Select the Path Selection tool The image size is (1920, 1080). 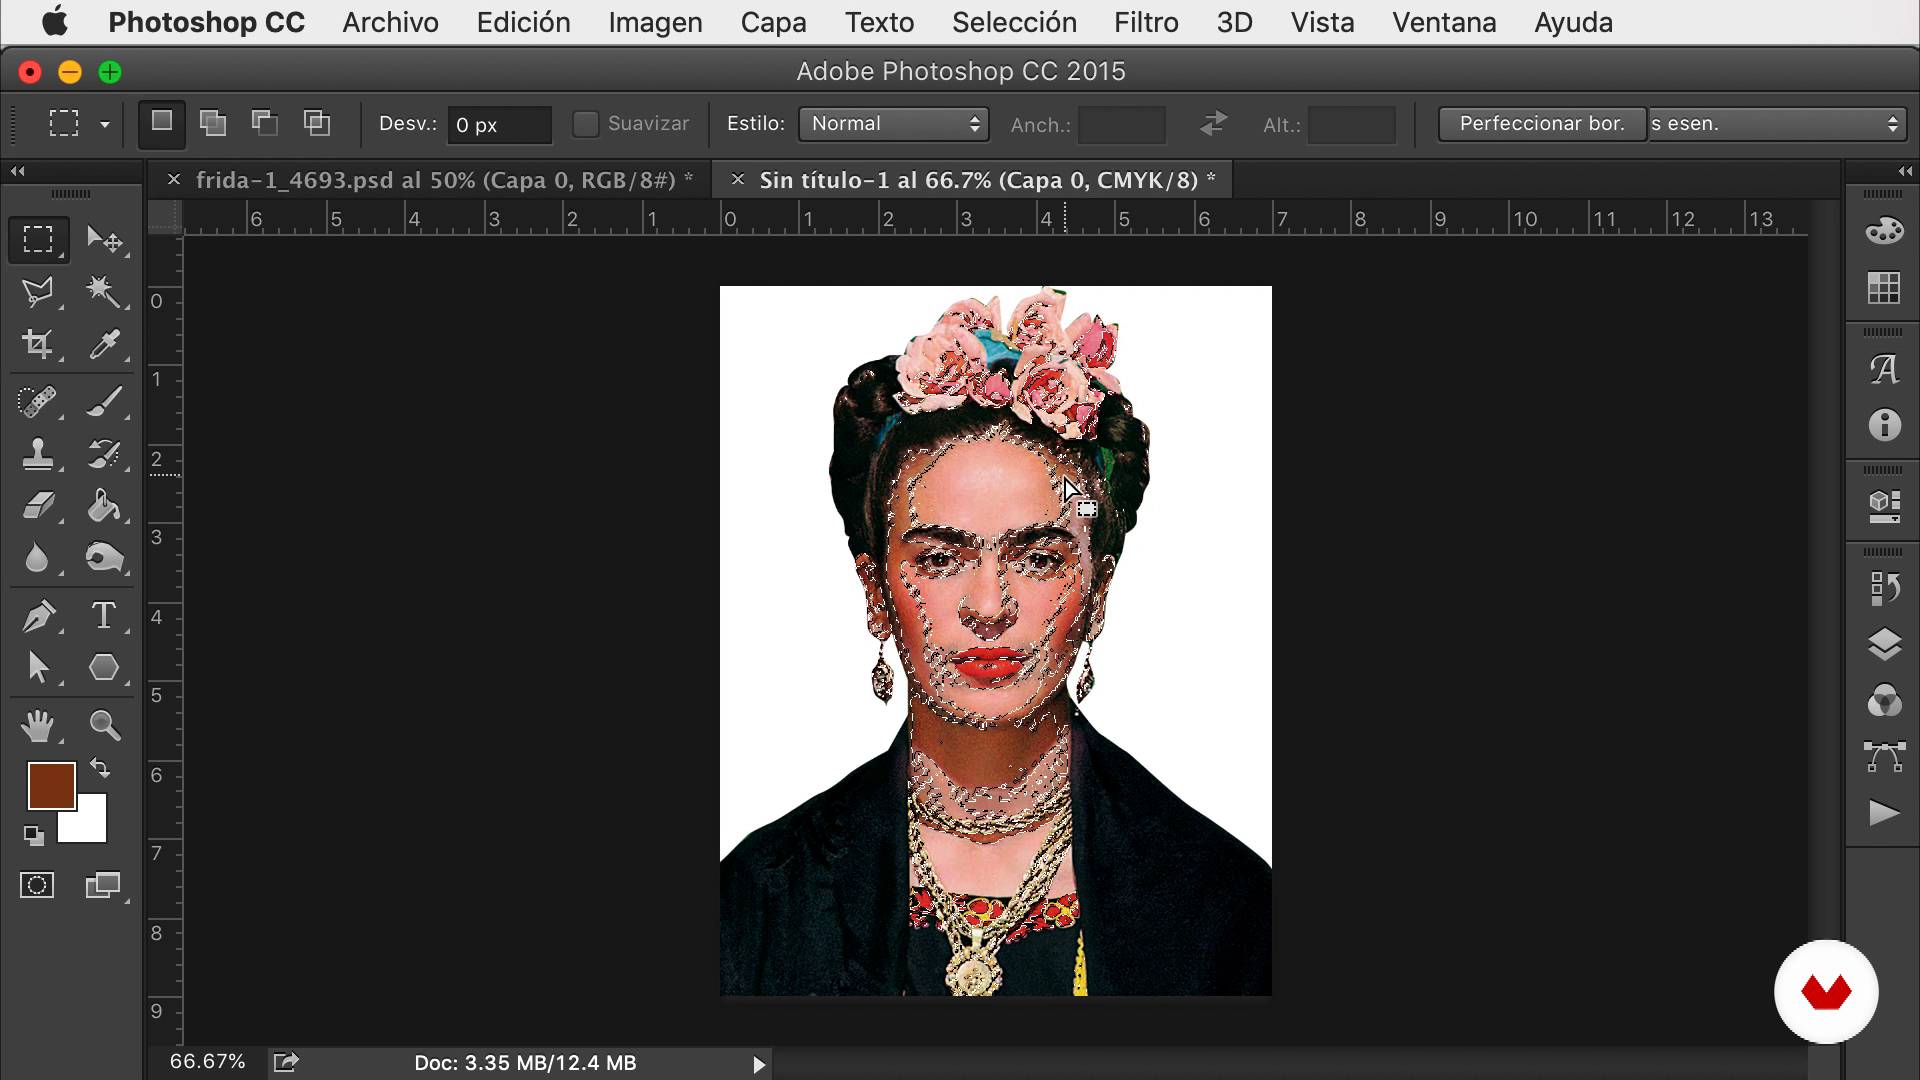(x=38, y=667)
